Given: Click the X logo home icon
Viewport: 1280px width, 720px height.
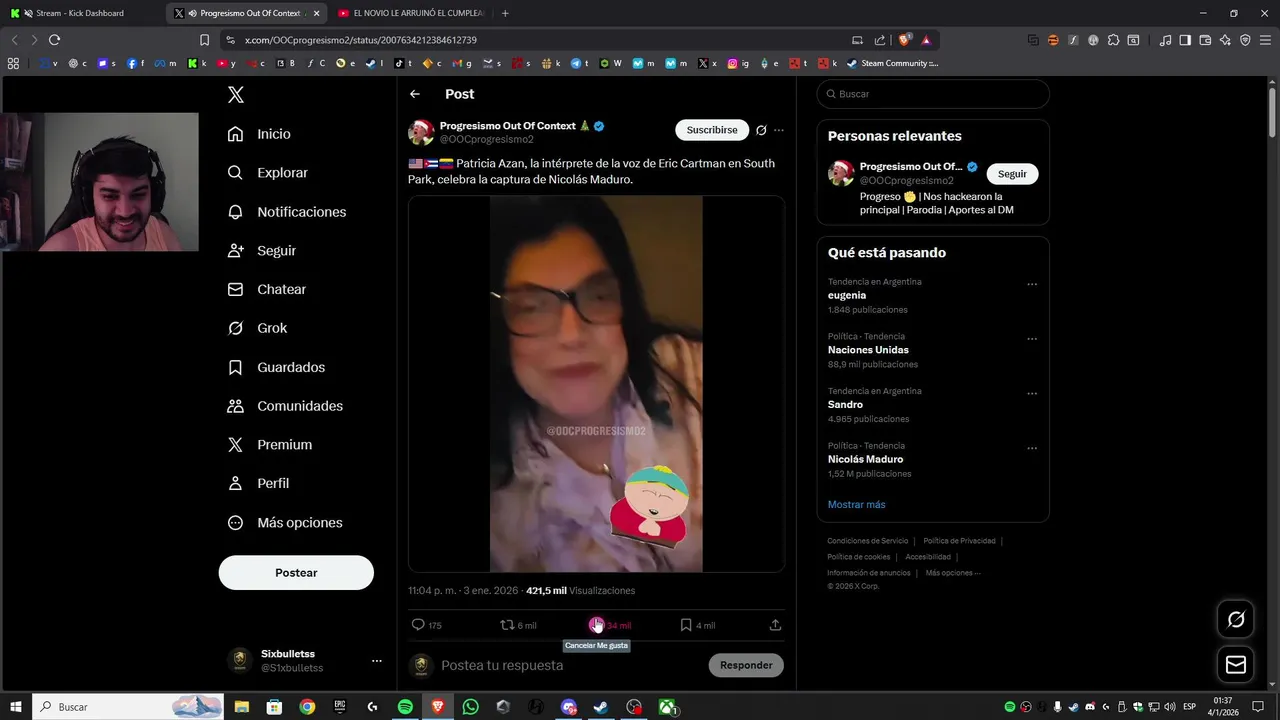Looking at the screenshot, I should click(236, 95).
